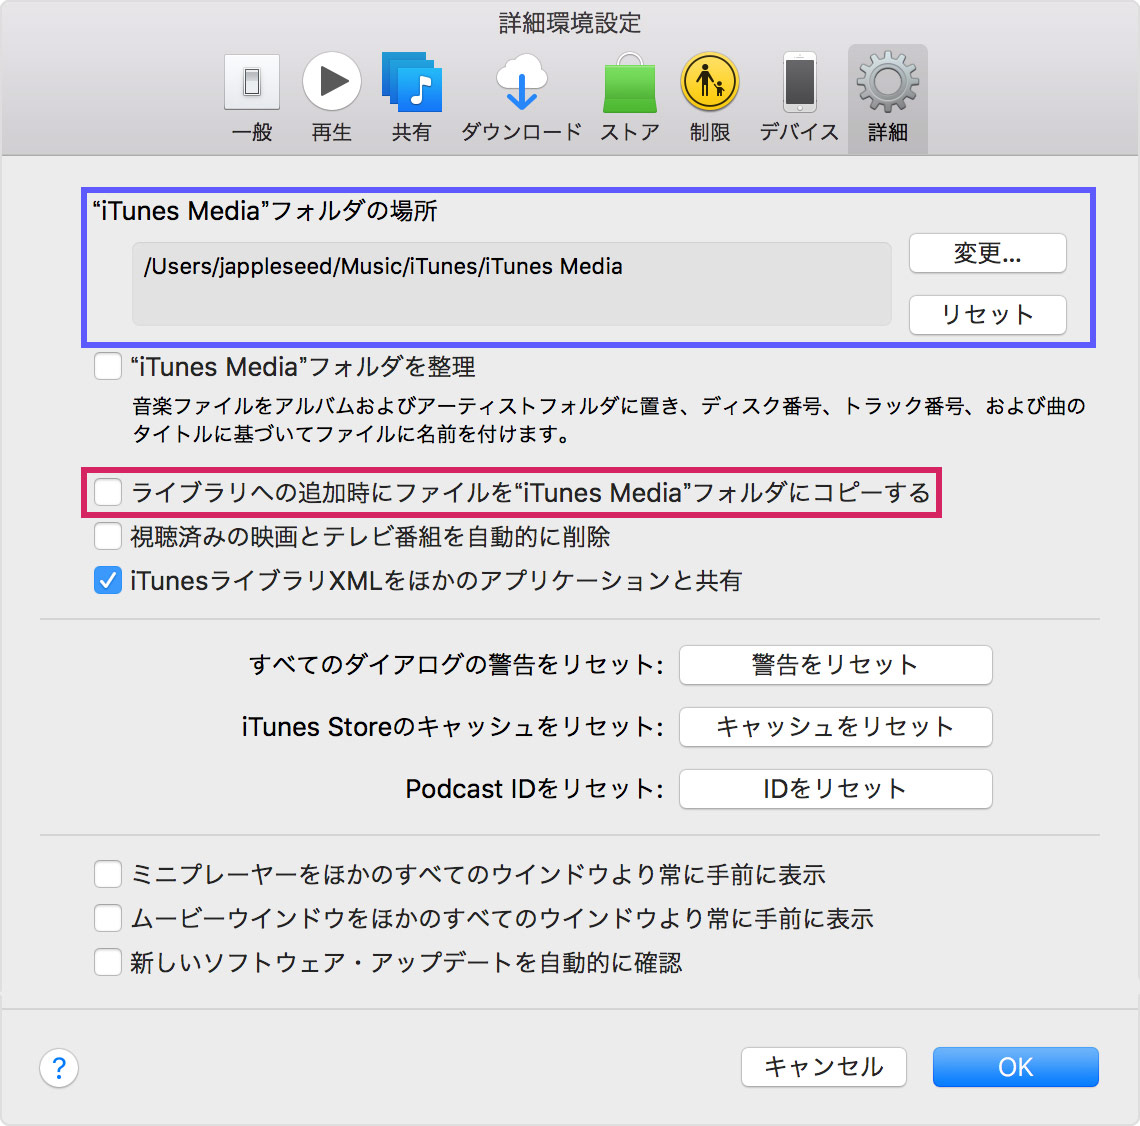The width and height of the screenshot is (1140, 1126).
Task: Click the ダウンロード (Download) cloud icon
Action: [521, 82]
